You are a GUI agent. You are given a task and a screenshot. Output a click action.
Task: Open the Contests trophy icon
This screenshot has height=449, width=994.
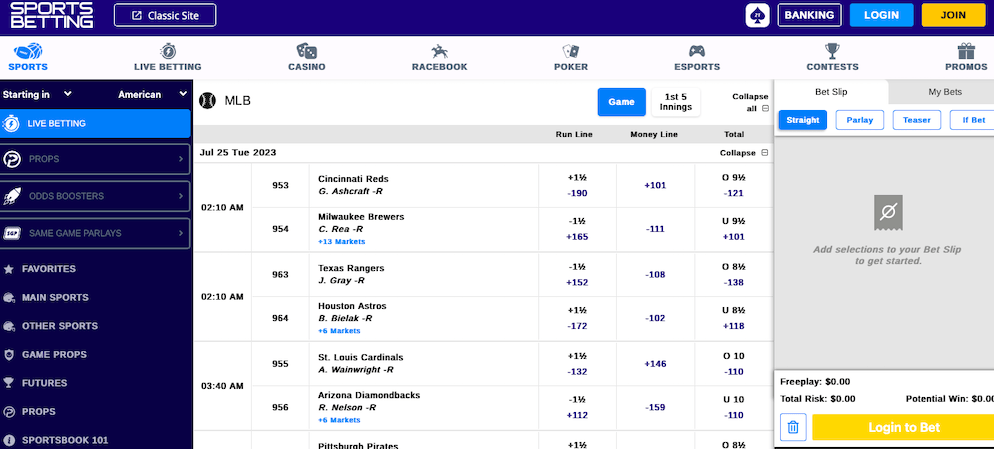(x=832, y=51)
